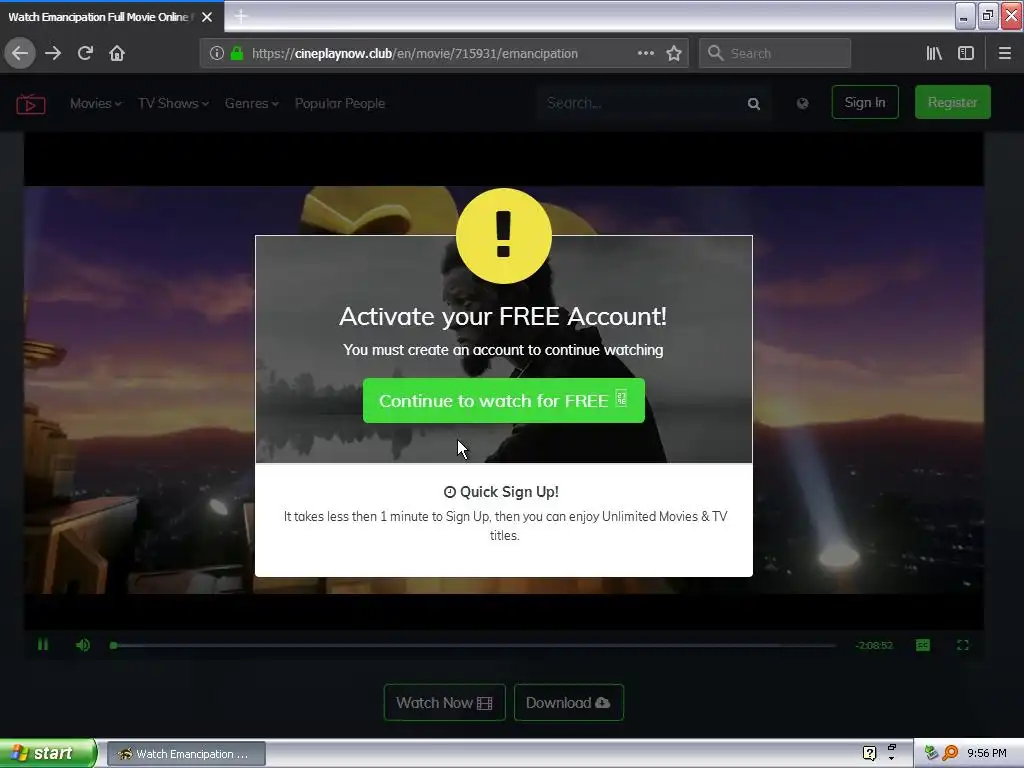
Task: Click the browser forward arrow
Action: (x=53, y=54)
